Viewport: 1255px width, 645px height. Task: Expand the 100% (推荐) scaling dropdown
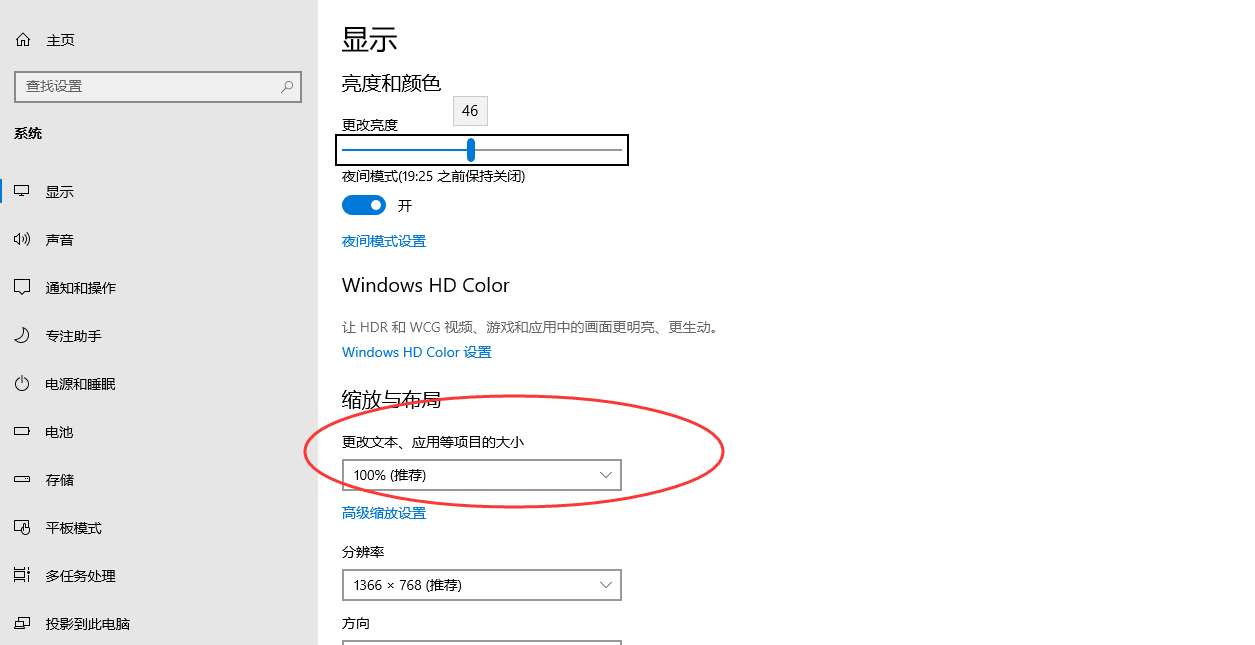tap(482, 475)
